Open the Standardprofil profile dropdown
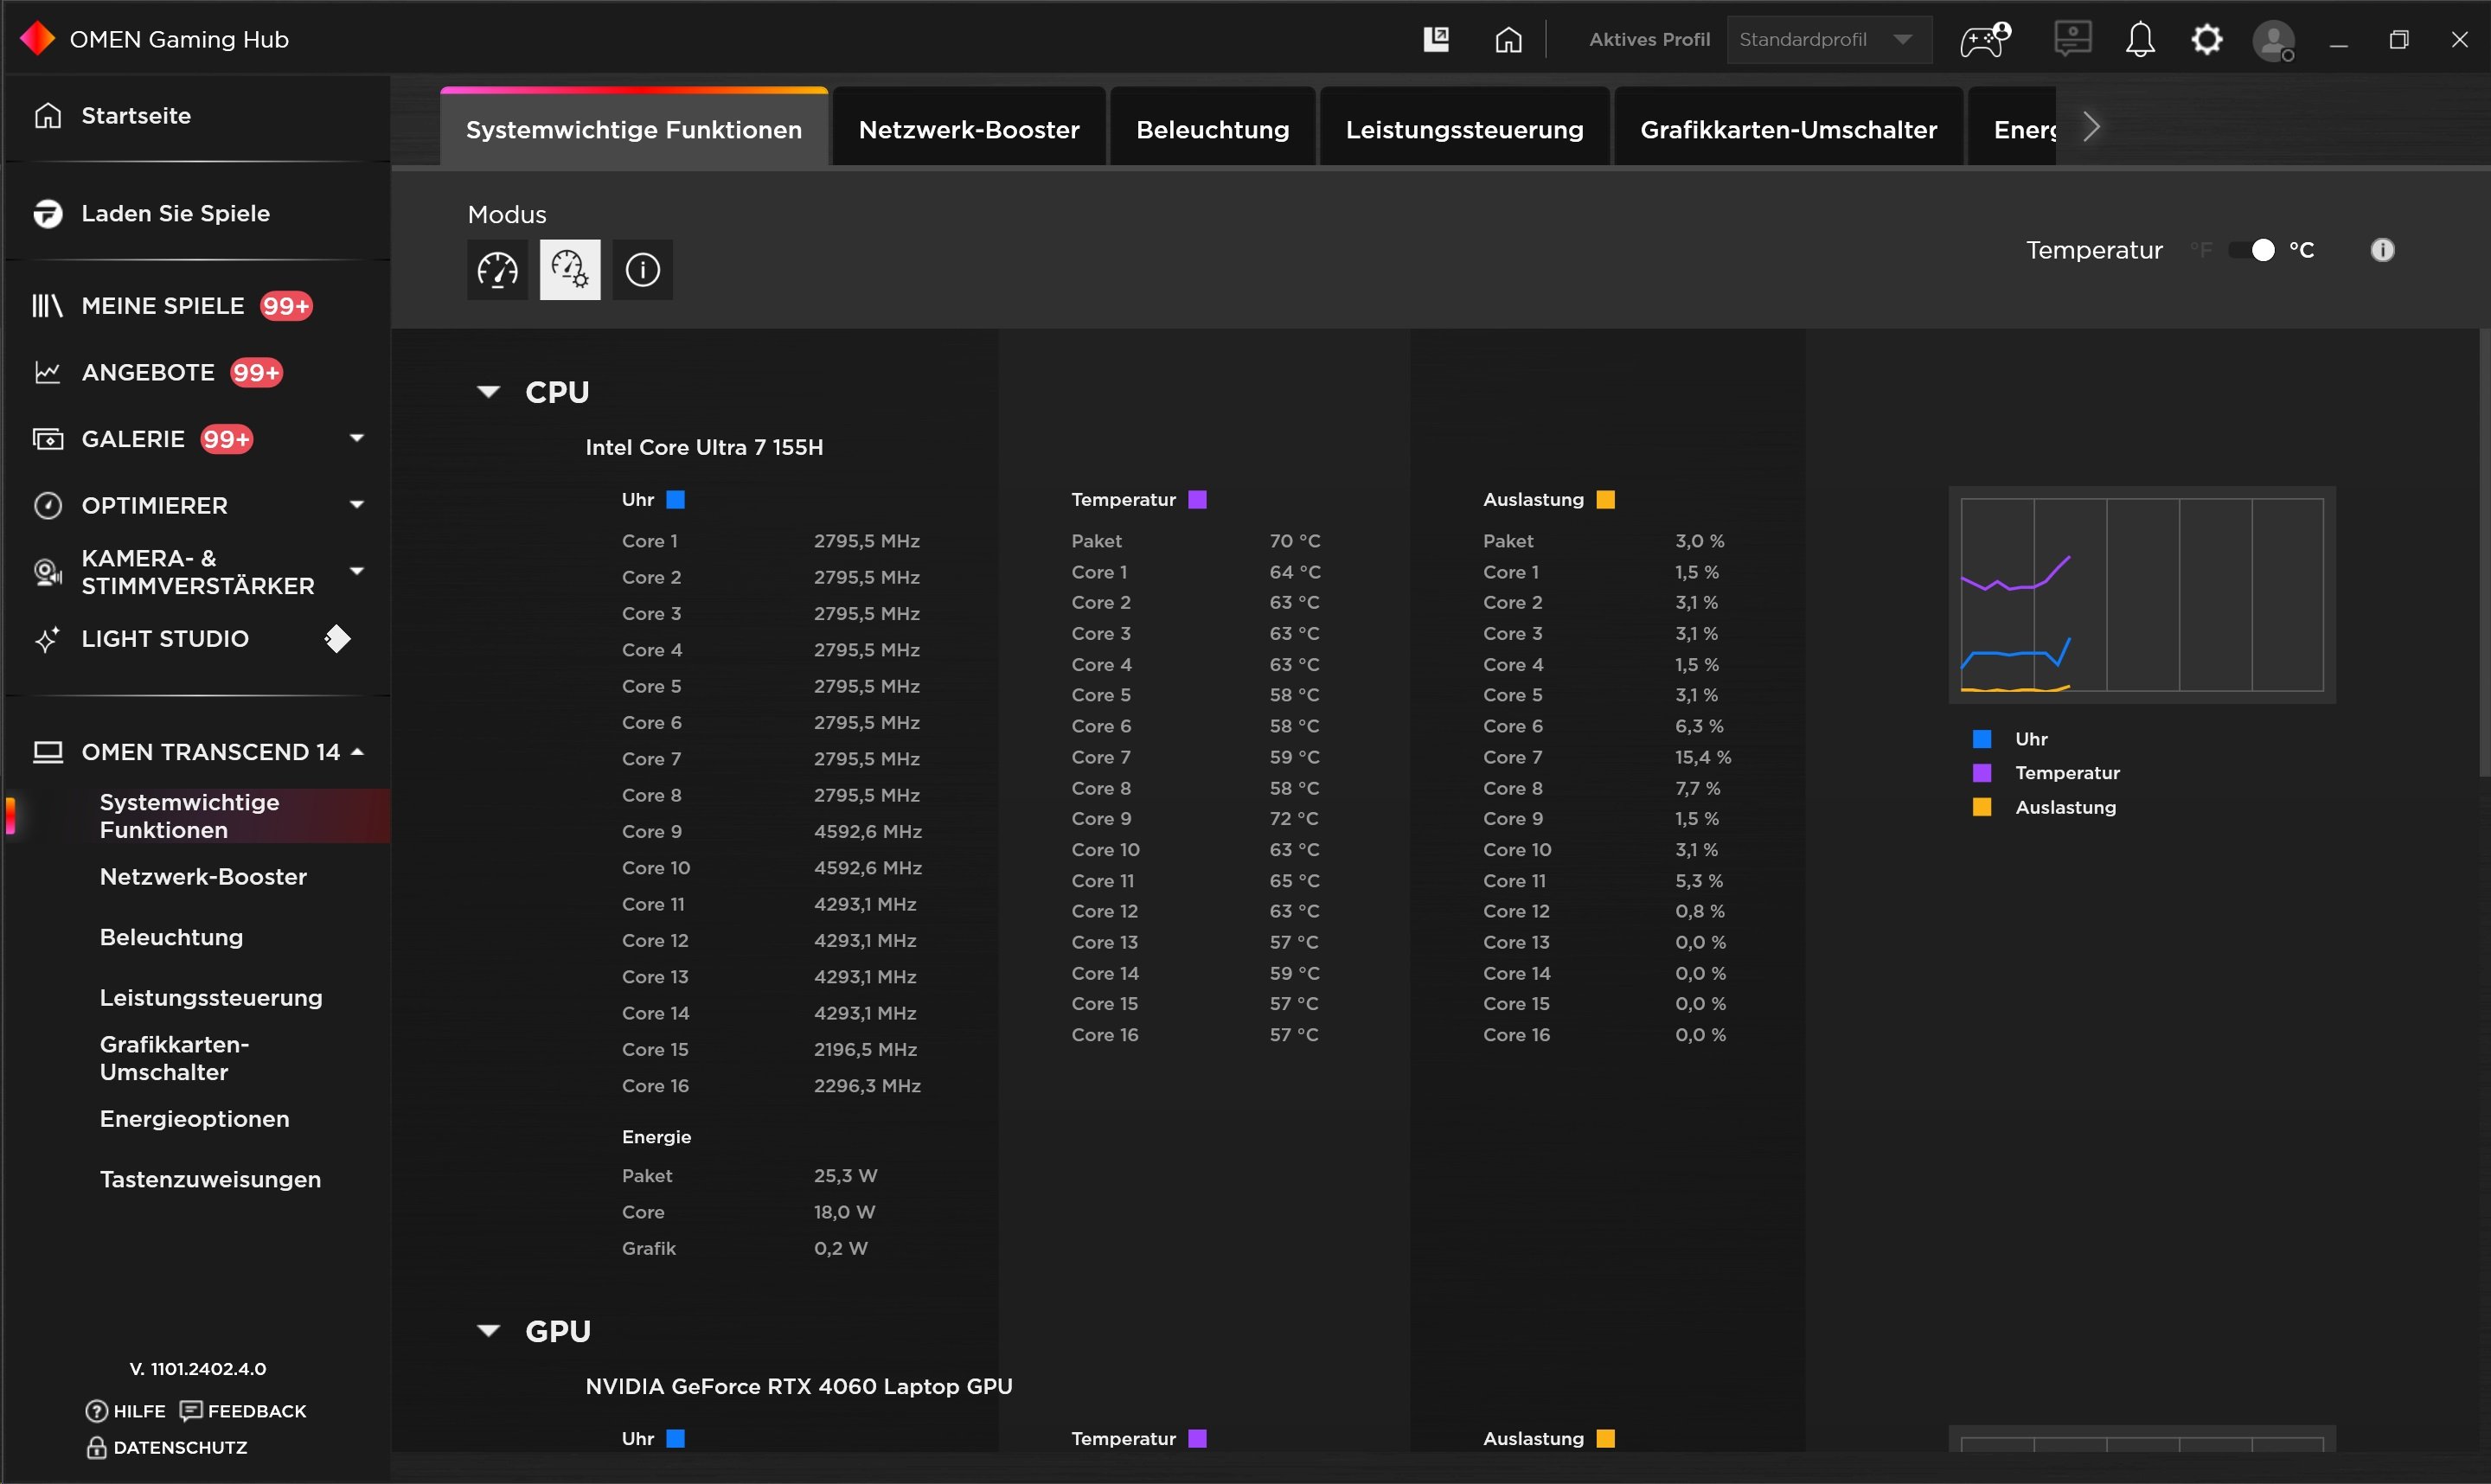This screenshot has width=2491, height=1484. tap(1905, 37)
